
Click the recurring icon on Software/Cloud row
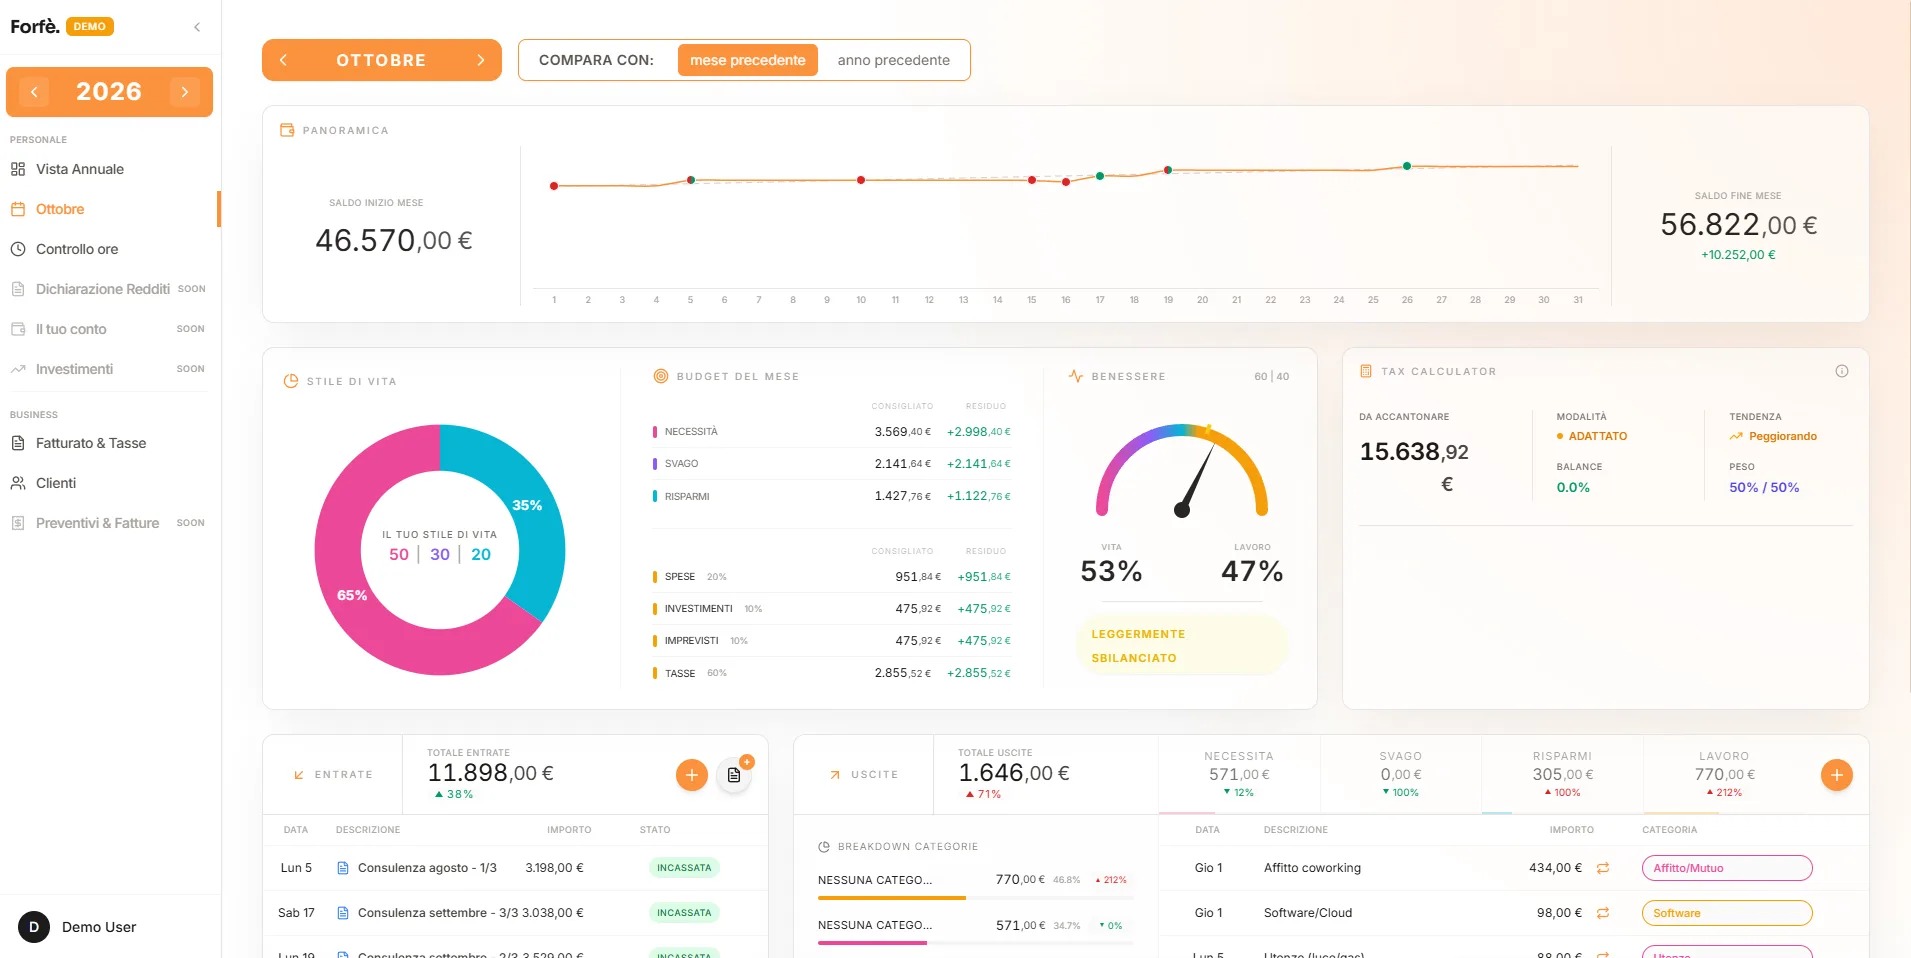[1603, 913]
